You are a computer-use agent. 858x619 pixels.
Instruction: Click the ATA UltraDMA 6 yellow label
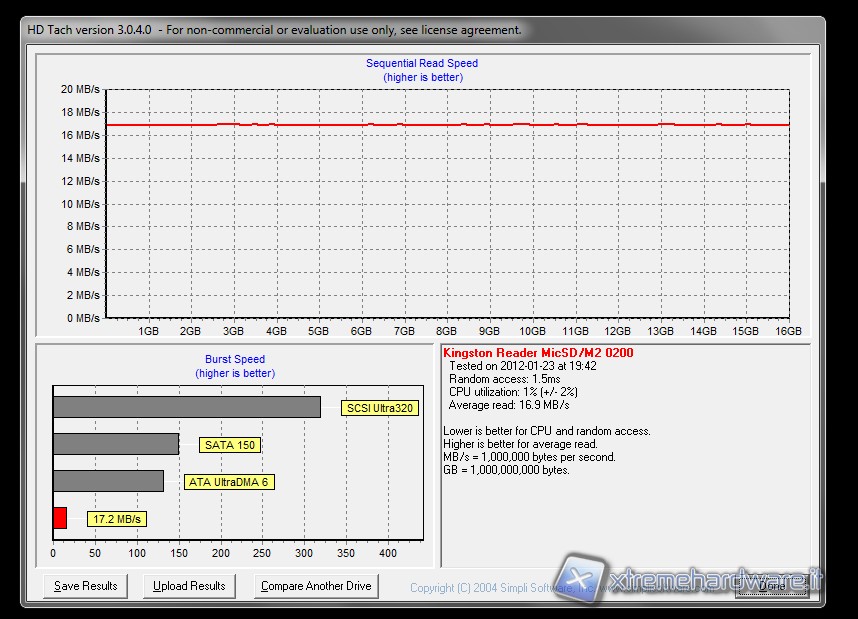click(229, 482)
